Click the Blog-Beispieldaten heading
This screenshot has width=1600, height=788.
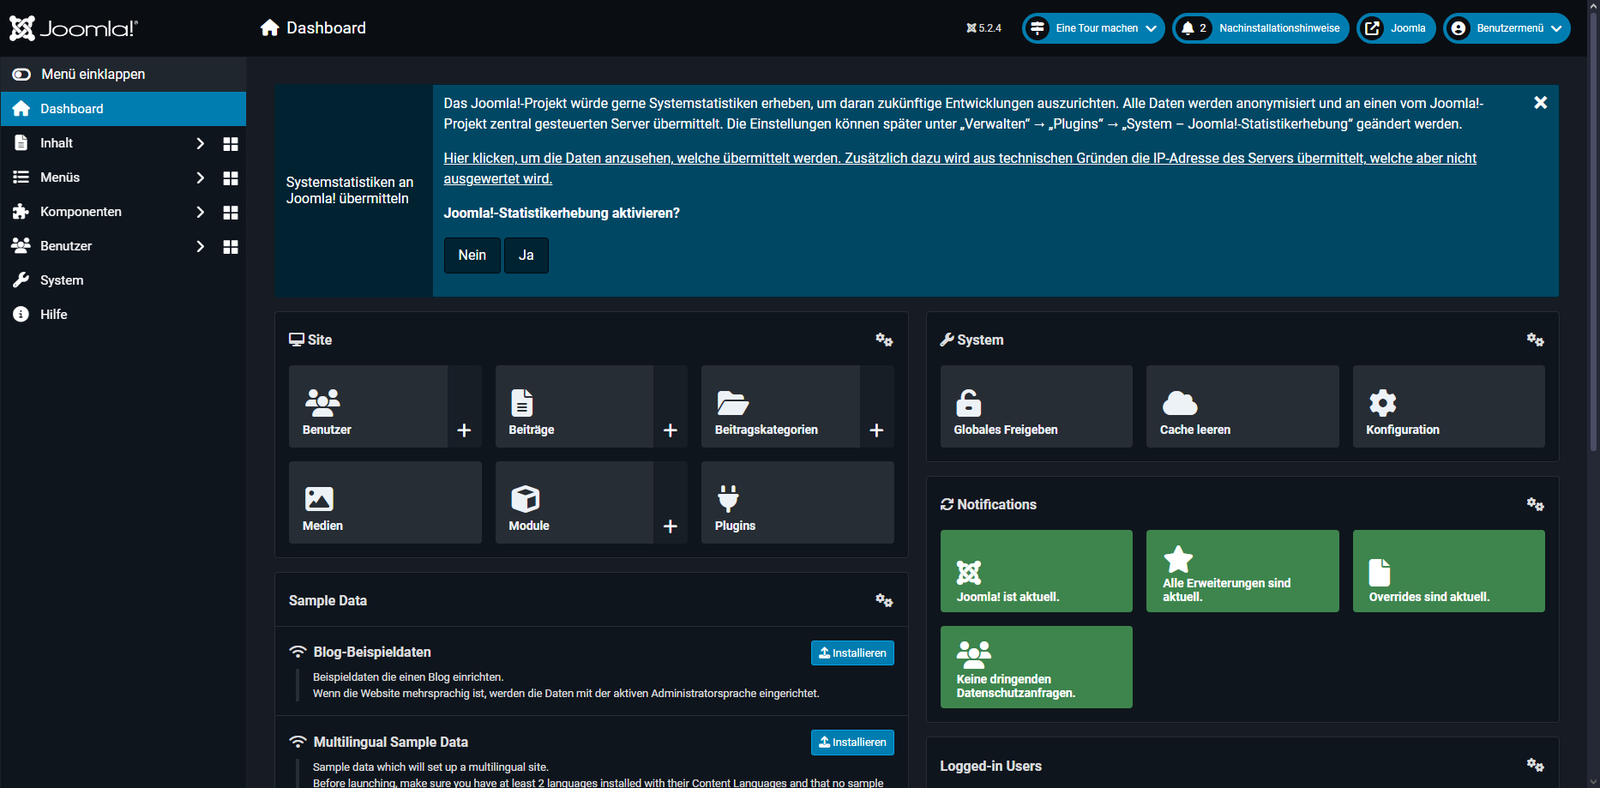(372, 652)
